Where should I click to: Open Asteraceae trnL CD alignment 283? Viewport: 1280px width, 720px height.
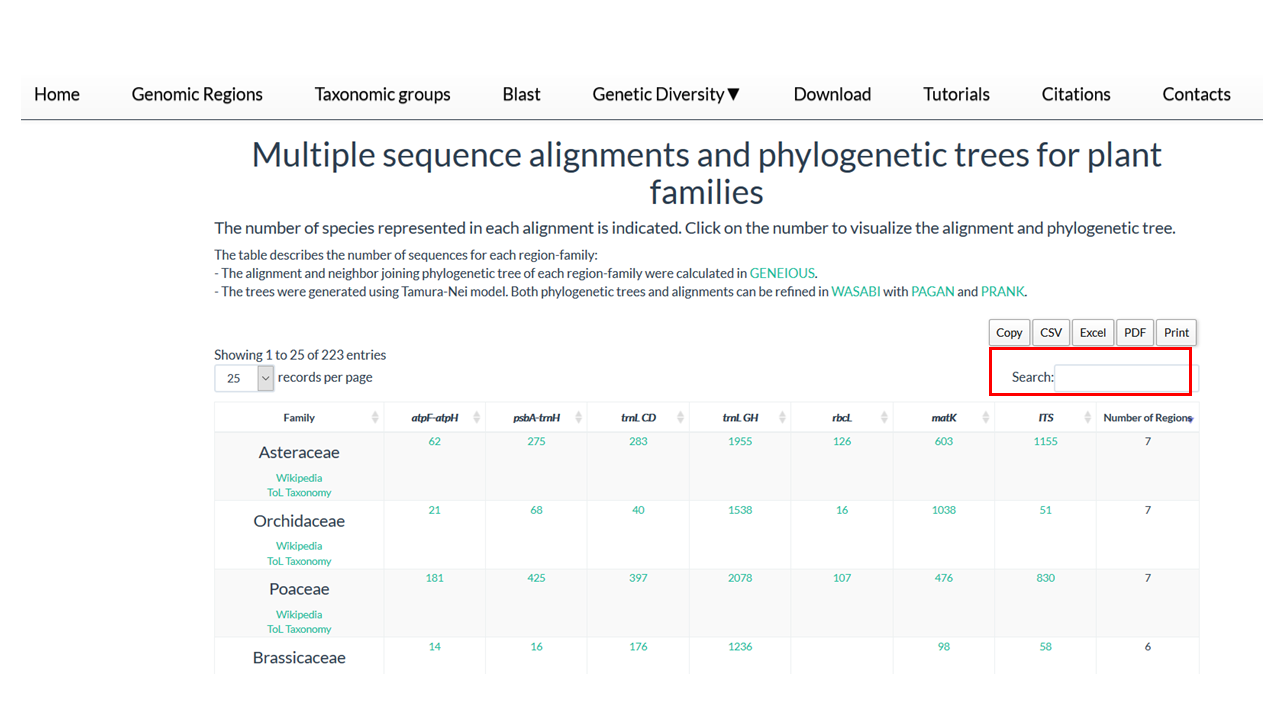point(638,442)
